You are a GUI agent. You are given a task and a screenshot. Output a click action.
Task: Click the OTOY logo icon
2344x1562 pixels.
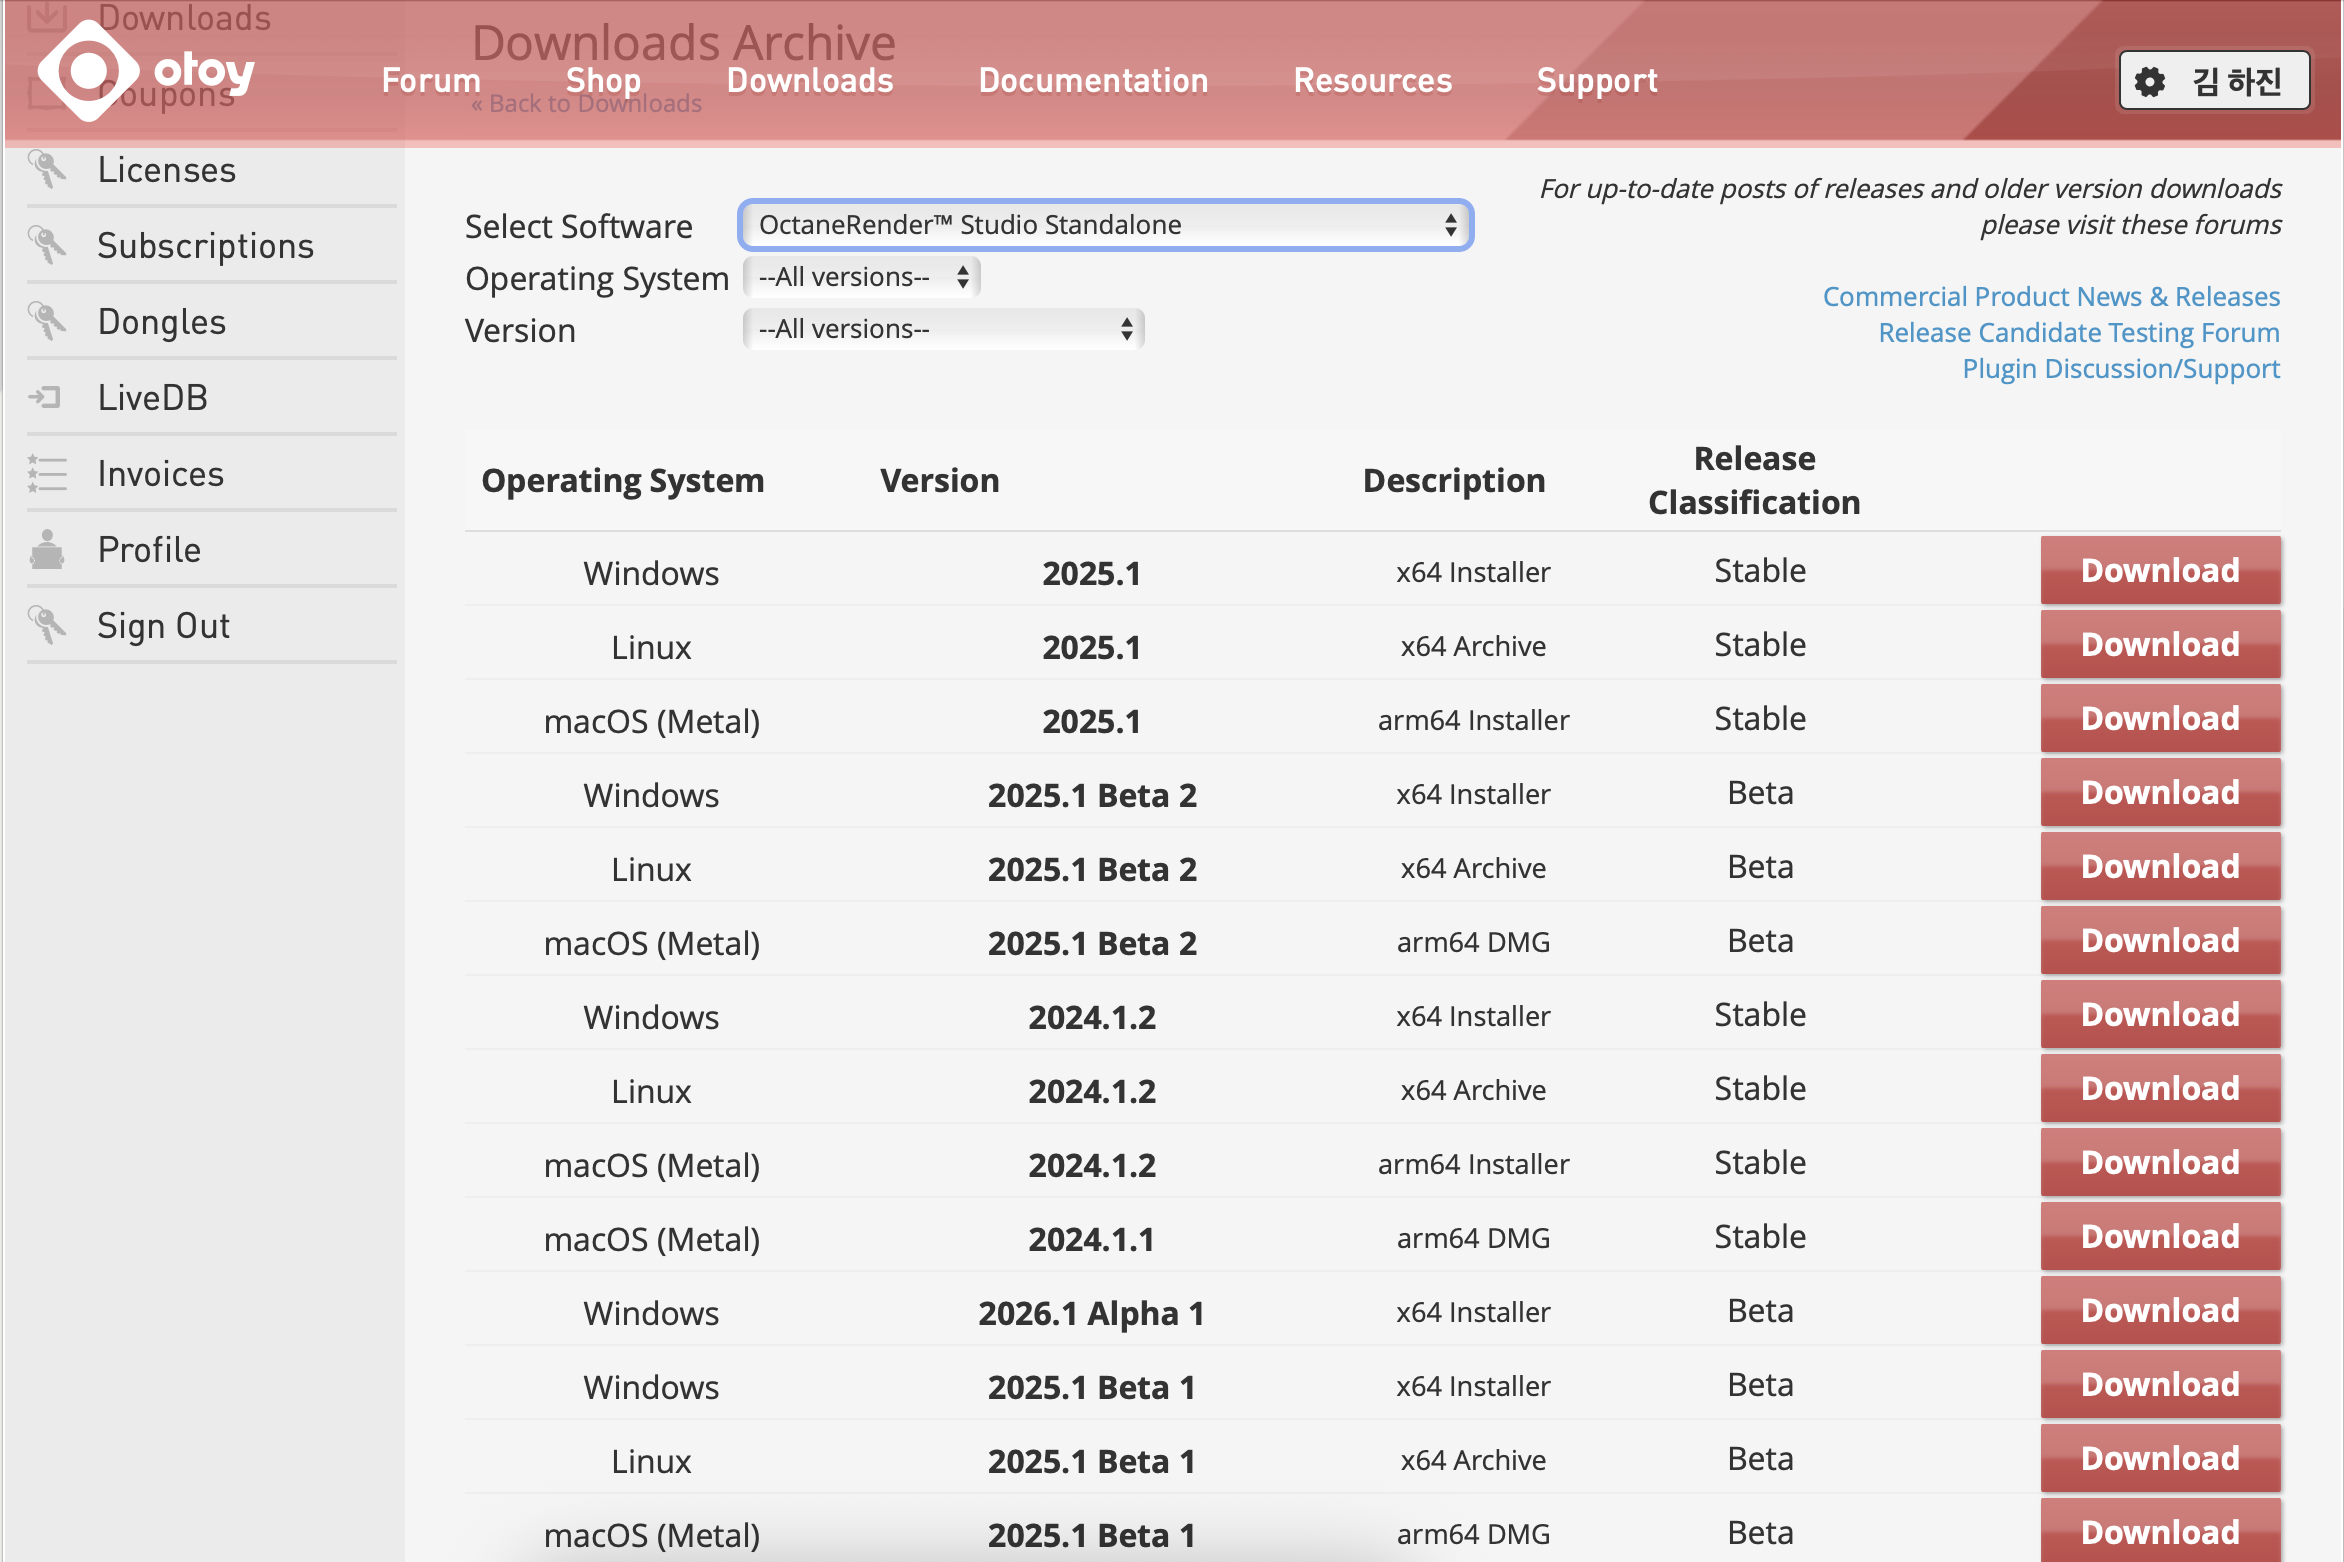tap(88, 71)
